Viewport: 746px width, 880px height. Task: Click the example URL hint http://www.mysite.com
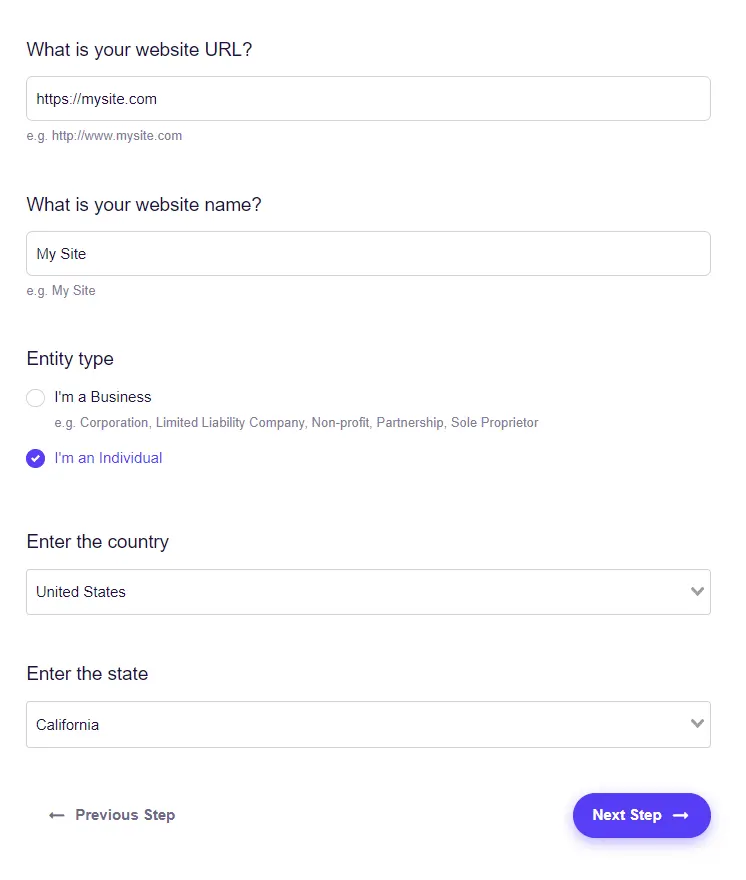[117, 136]
